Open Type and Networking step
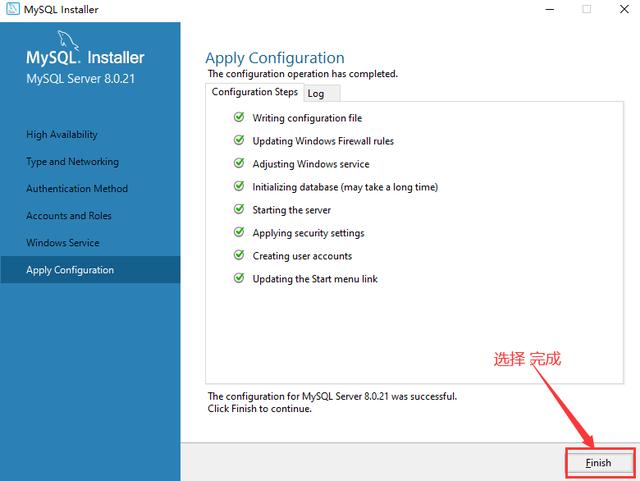 [72, 162]
